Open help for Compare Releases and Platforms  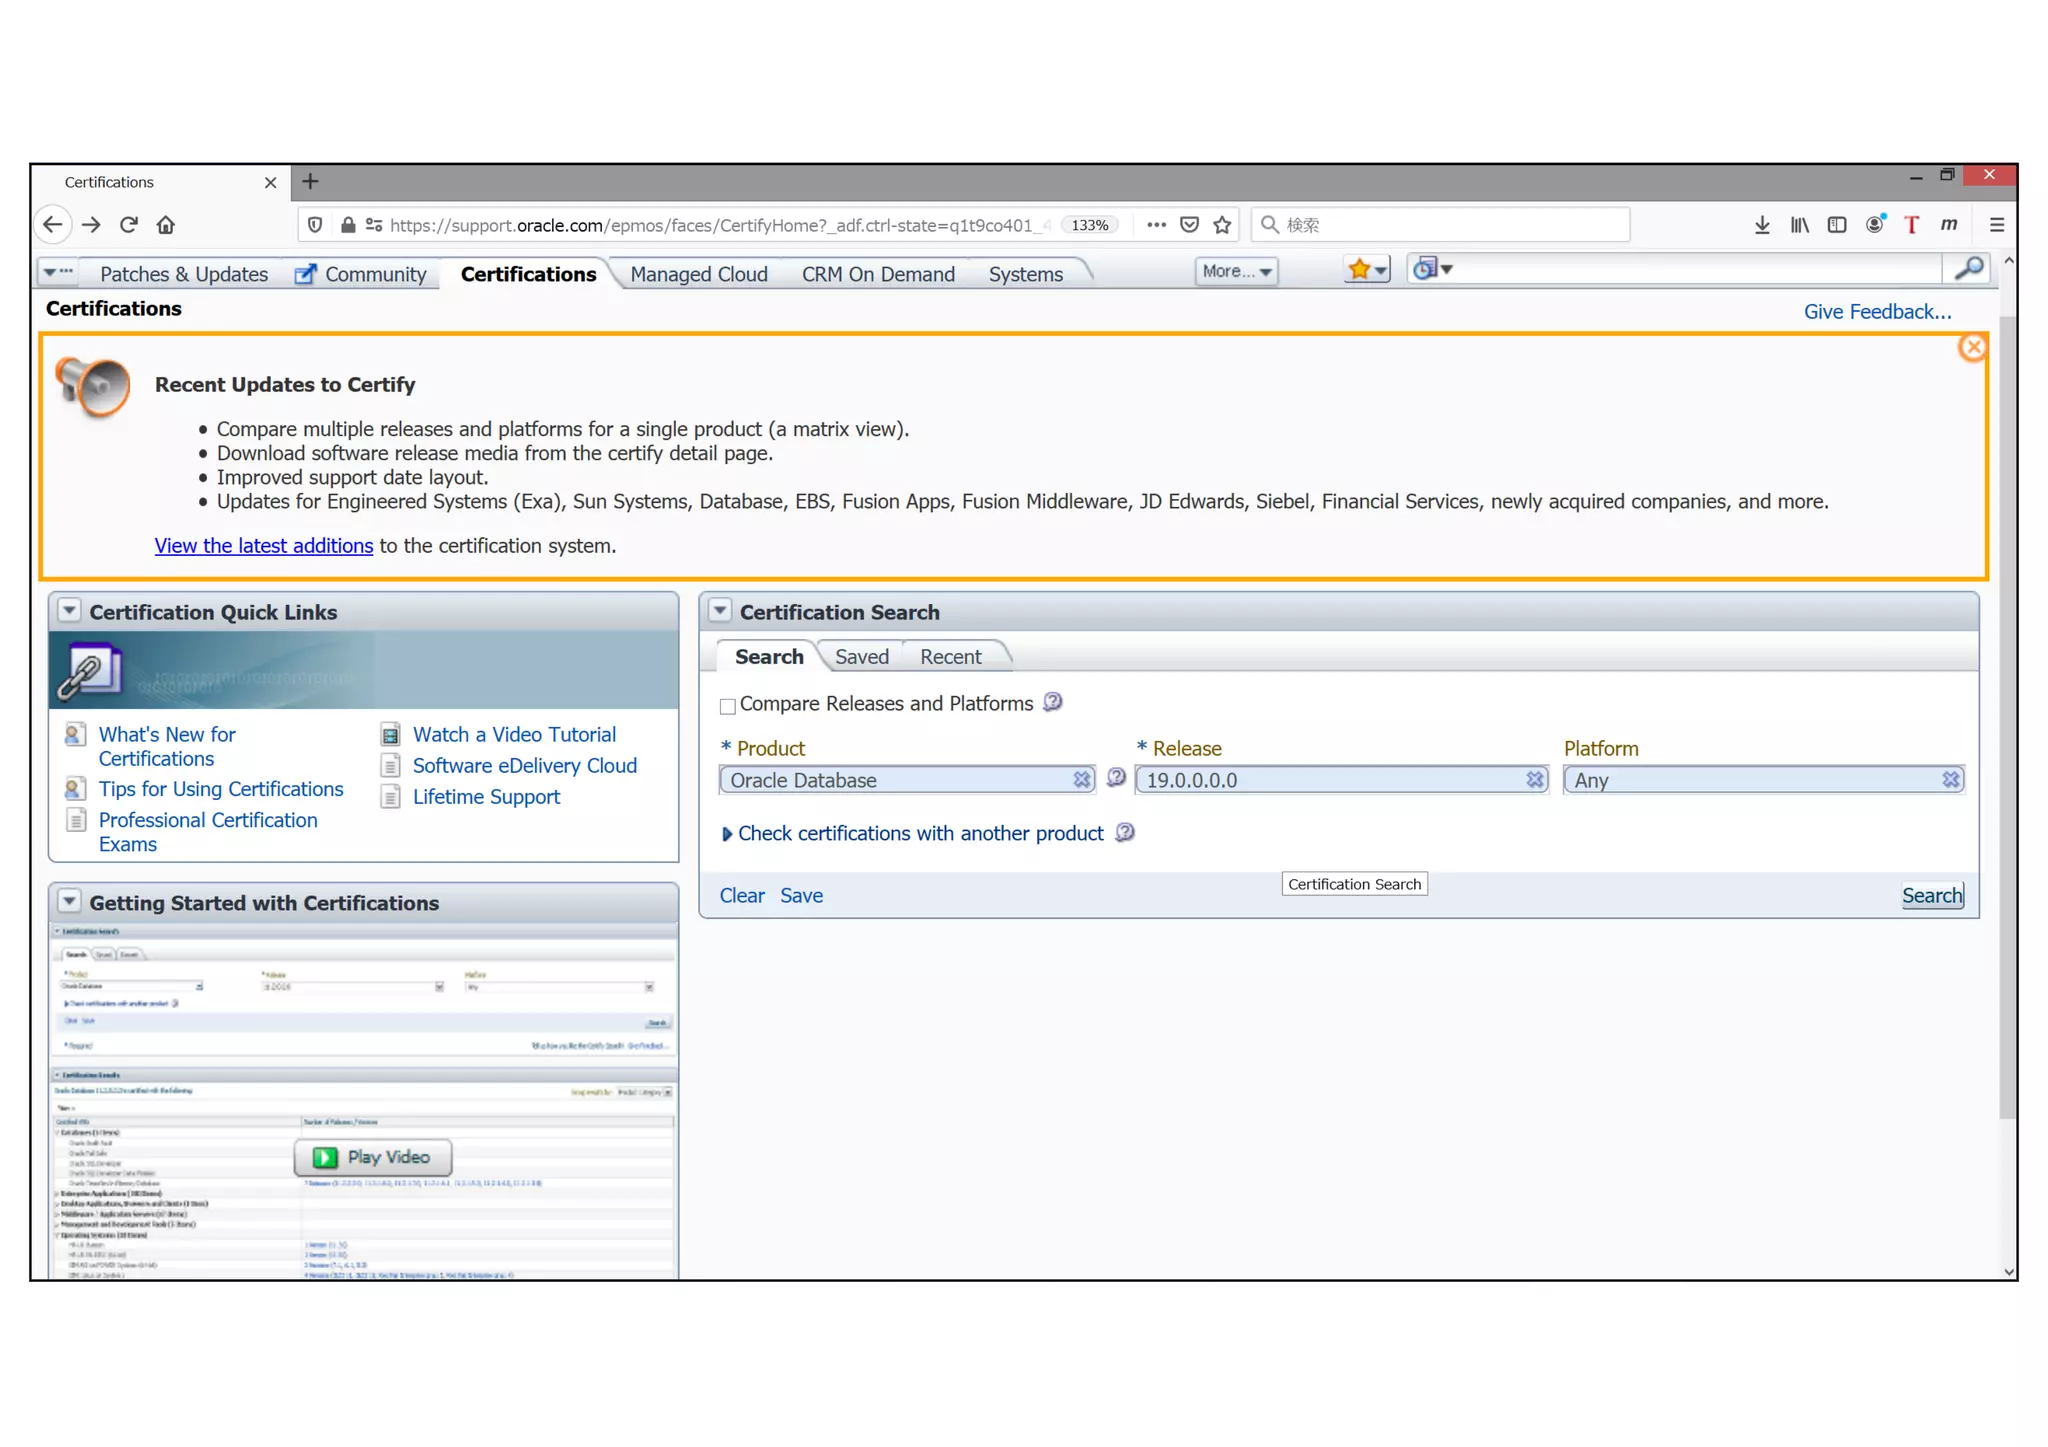tap(1052, 702)
